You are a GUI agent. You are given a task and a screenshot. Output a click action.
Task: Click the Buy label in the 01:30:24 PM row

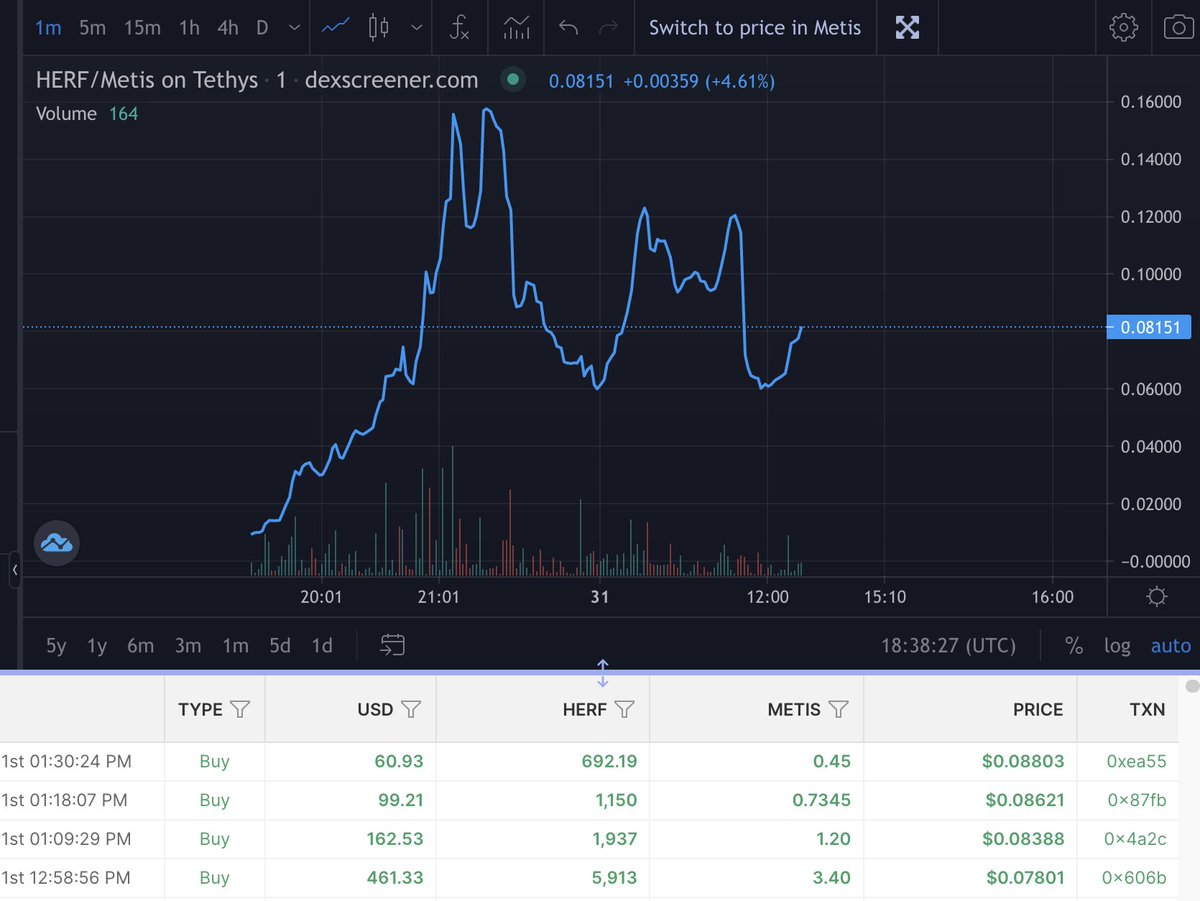[214, 762]
